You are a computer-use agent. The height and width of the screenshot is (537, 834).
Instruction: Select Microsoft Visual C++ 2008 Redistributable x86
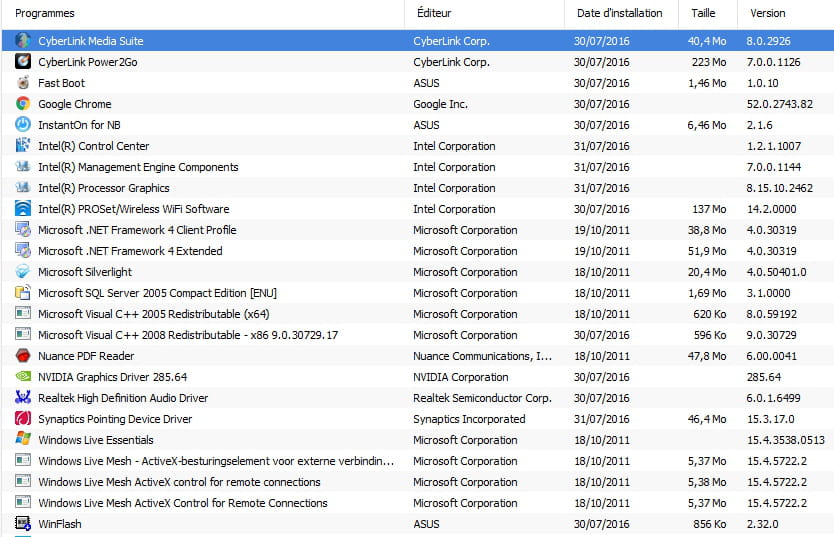pos(188,335)
